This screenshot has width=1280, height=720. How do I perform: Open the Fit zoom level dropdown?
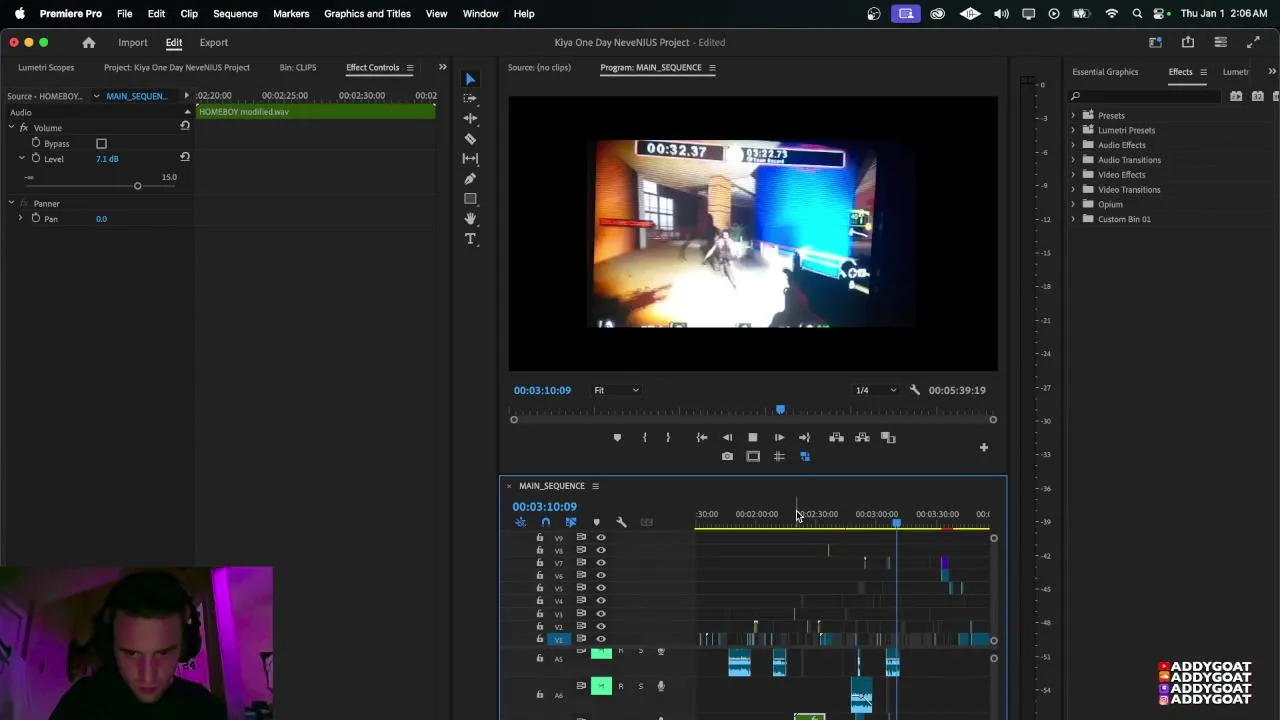616,390
